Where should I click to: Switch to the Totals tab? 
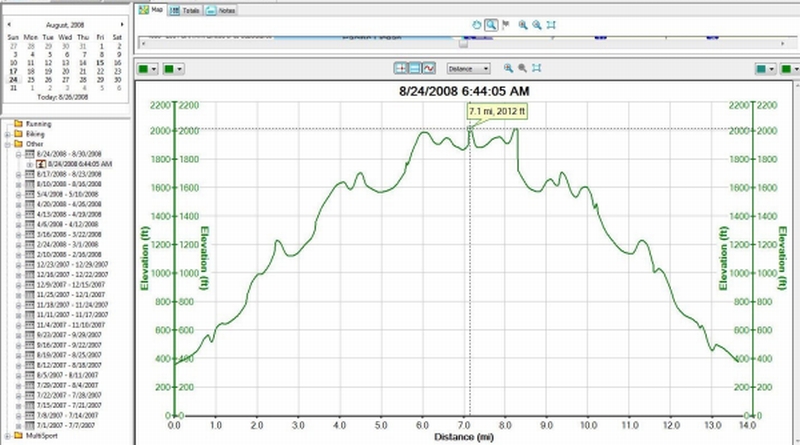[x=182, y=9]
